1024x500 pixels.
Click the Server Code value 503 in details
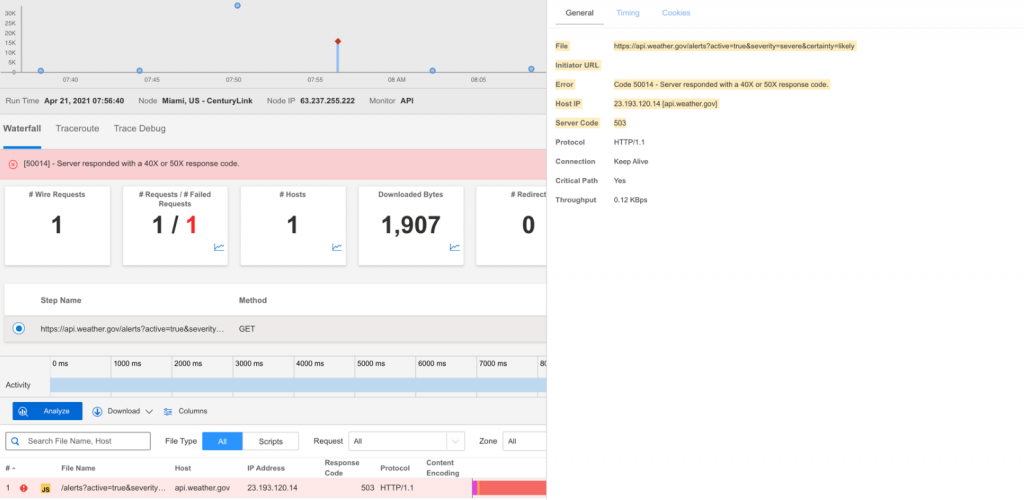[620, 123]
